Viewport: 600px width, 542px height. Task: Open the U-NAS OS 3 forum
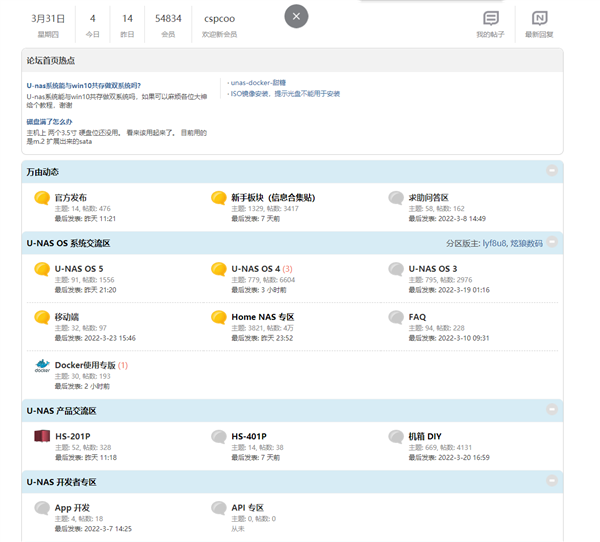(x=433, y=269)
